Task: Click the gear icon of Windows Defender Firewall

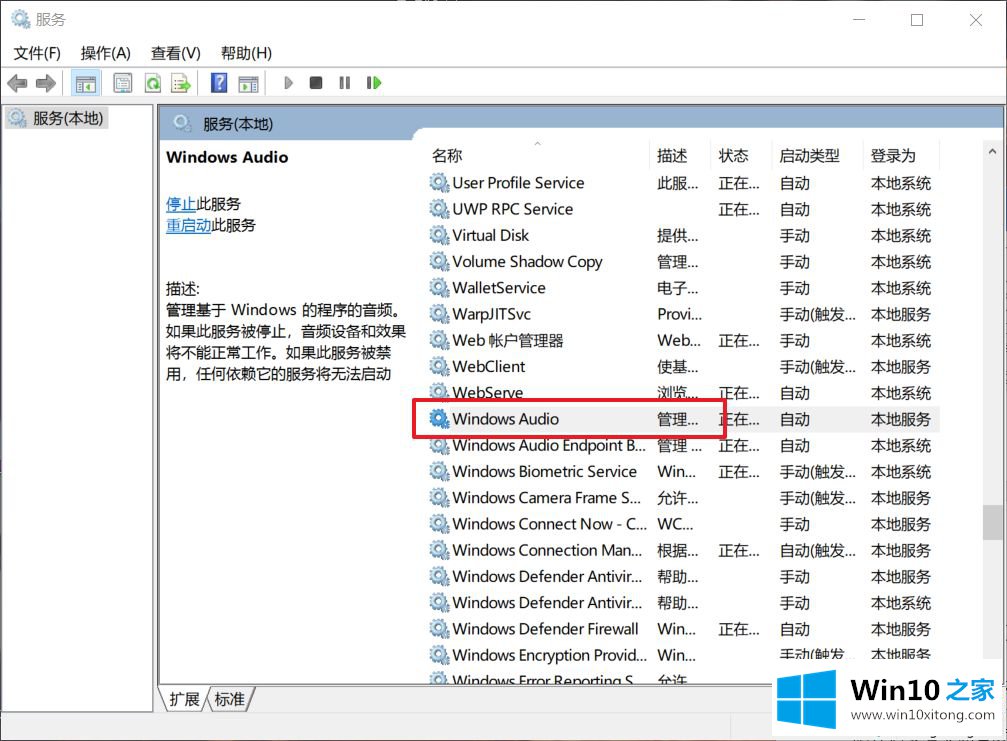Action: pyautogui.click(x=439, y=629)
